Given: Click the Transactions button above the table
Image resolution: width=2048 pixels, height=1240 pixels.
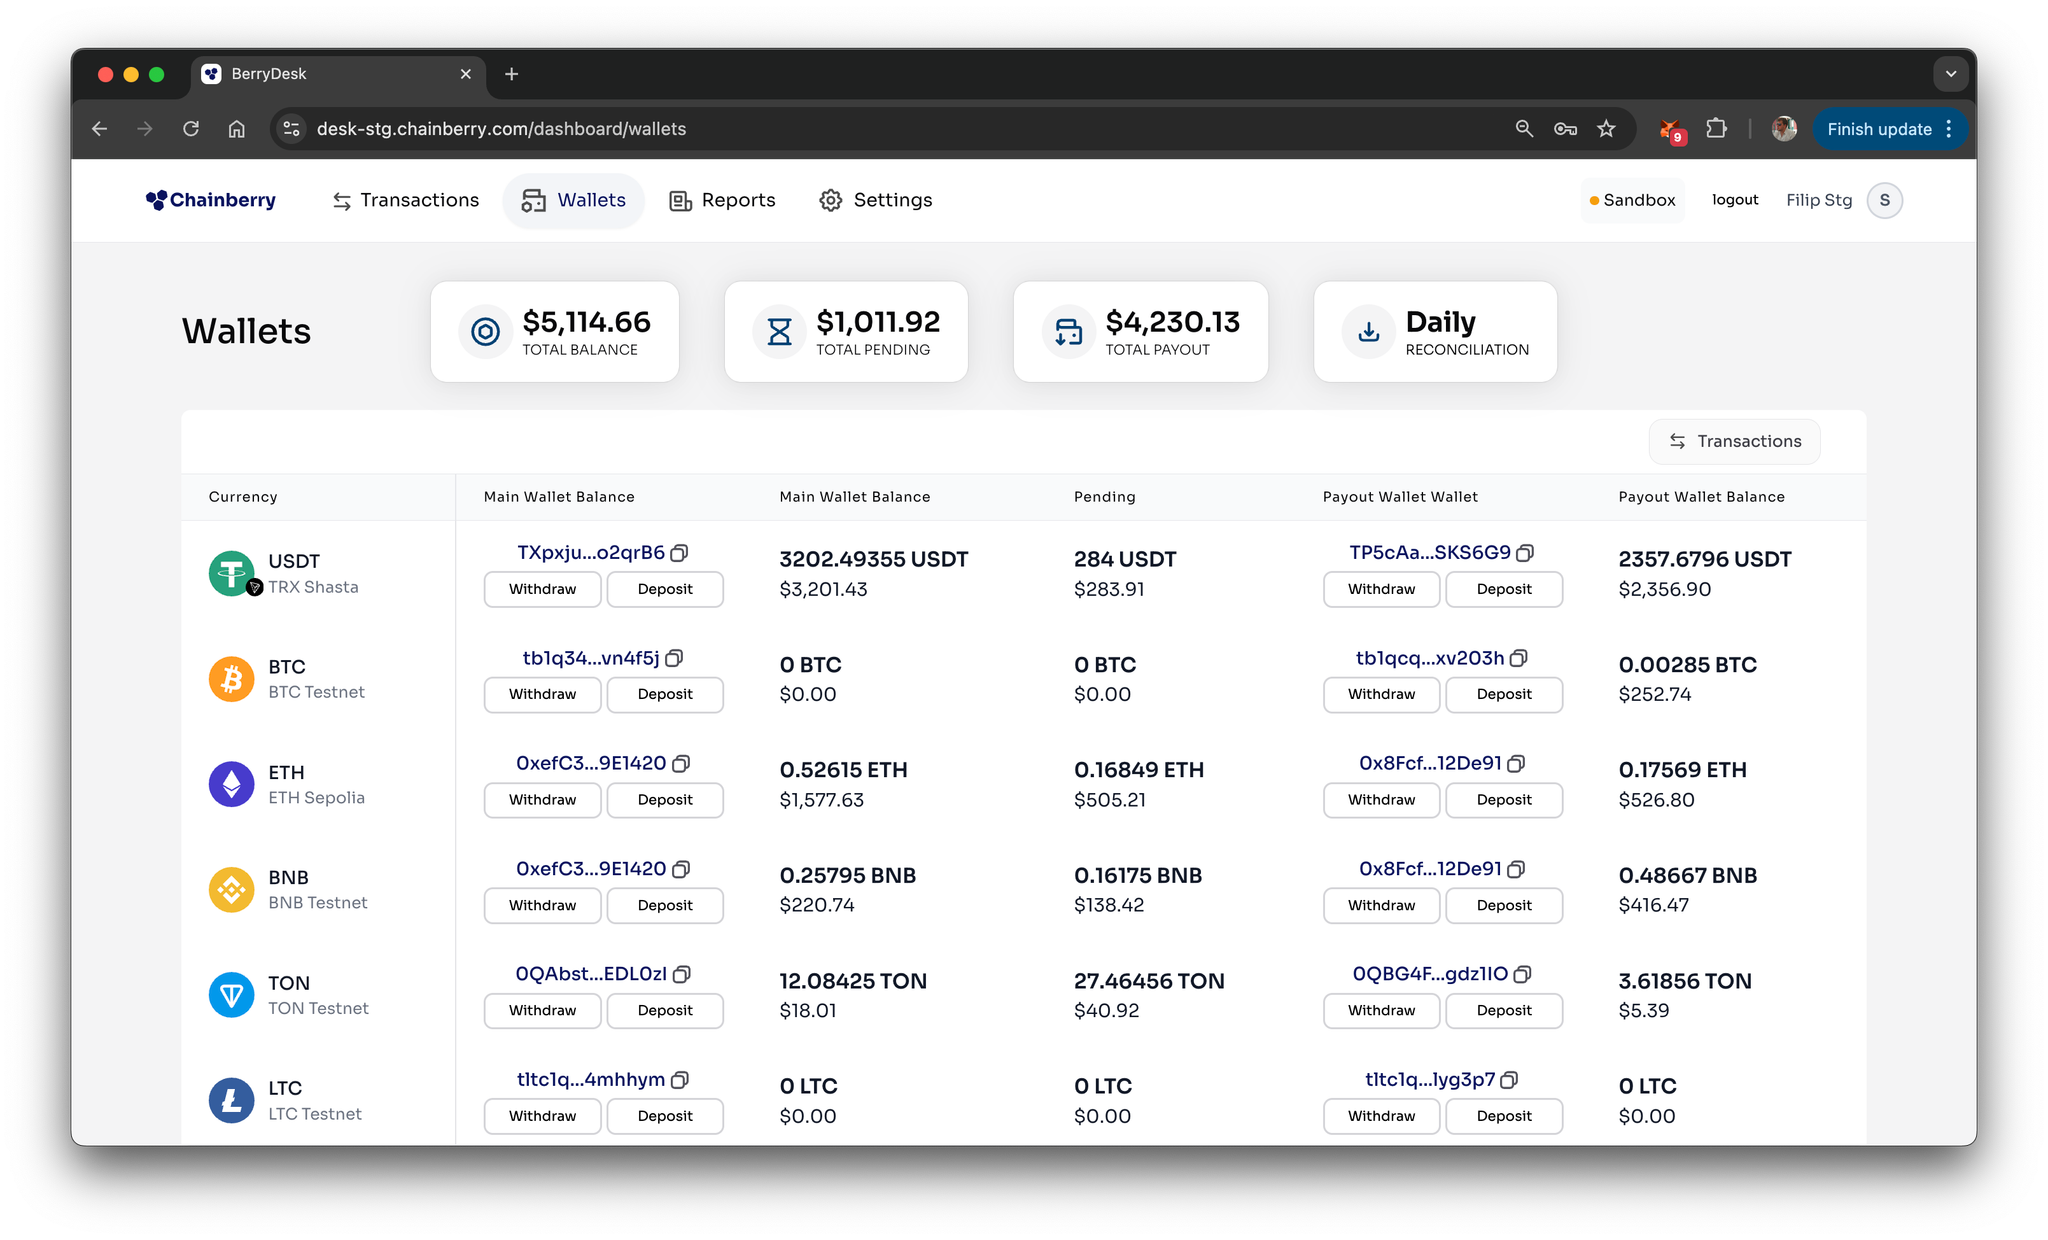Looking at the screenshot, I should tap(1734, 441).
